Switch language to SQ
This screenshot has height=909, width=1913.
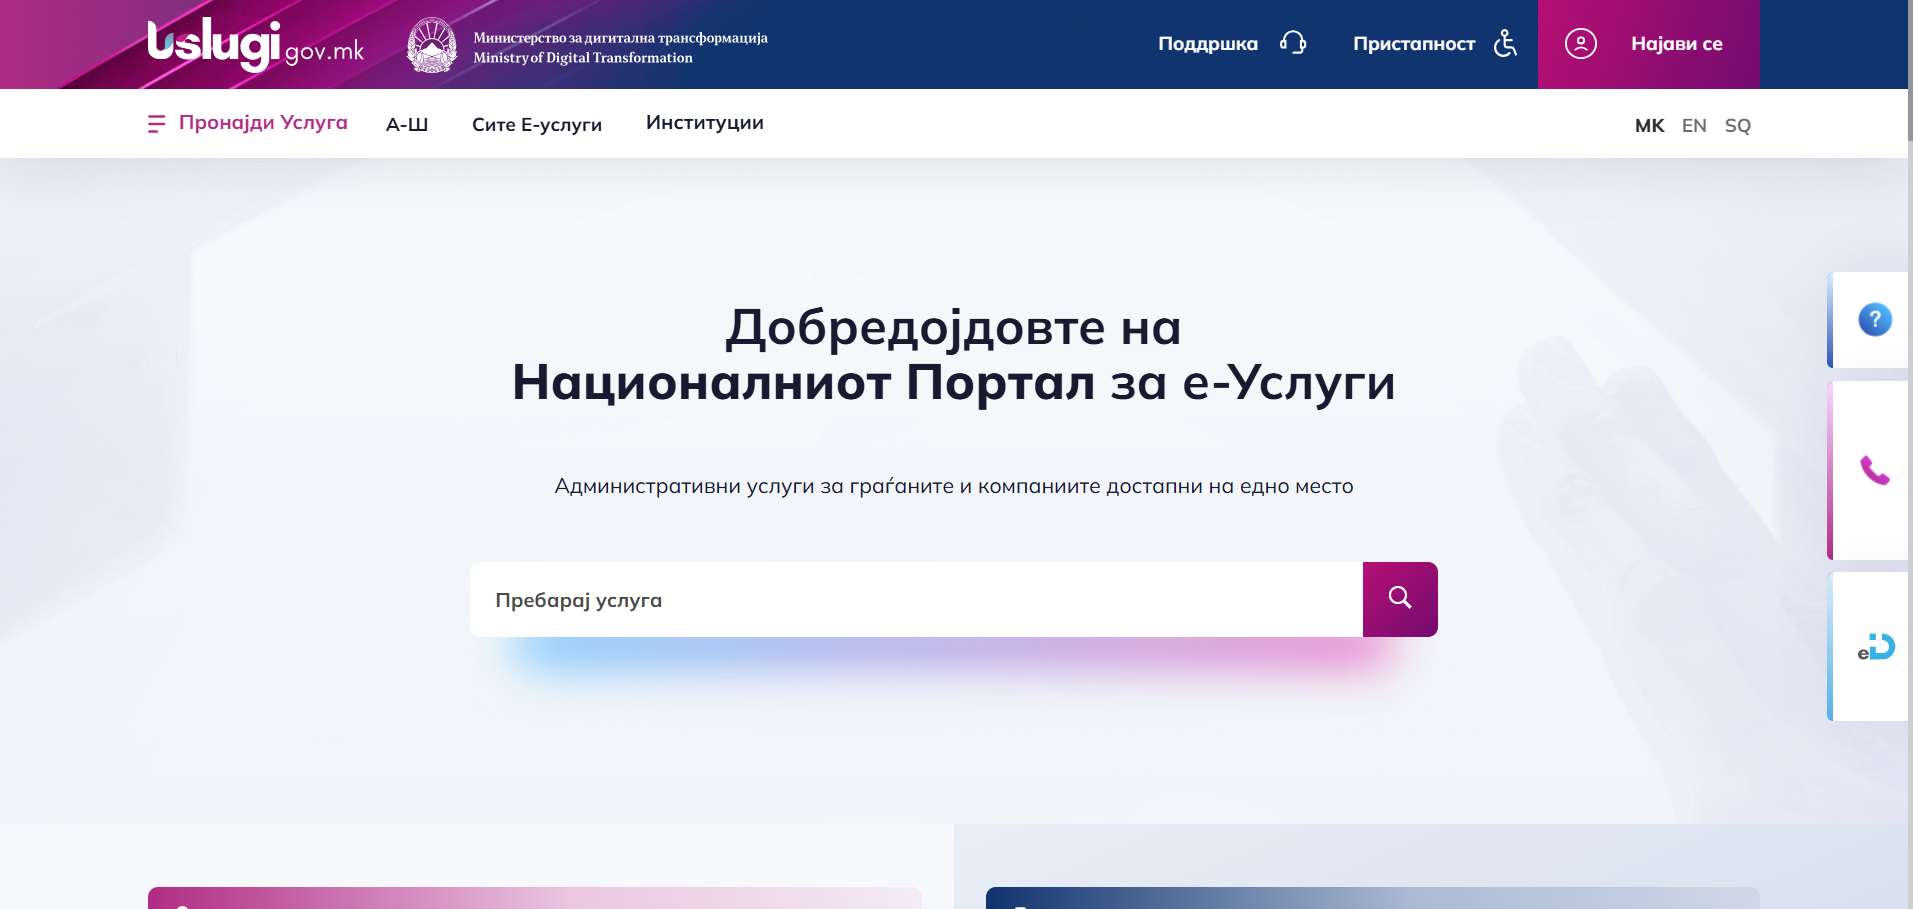[1738, 125]
